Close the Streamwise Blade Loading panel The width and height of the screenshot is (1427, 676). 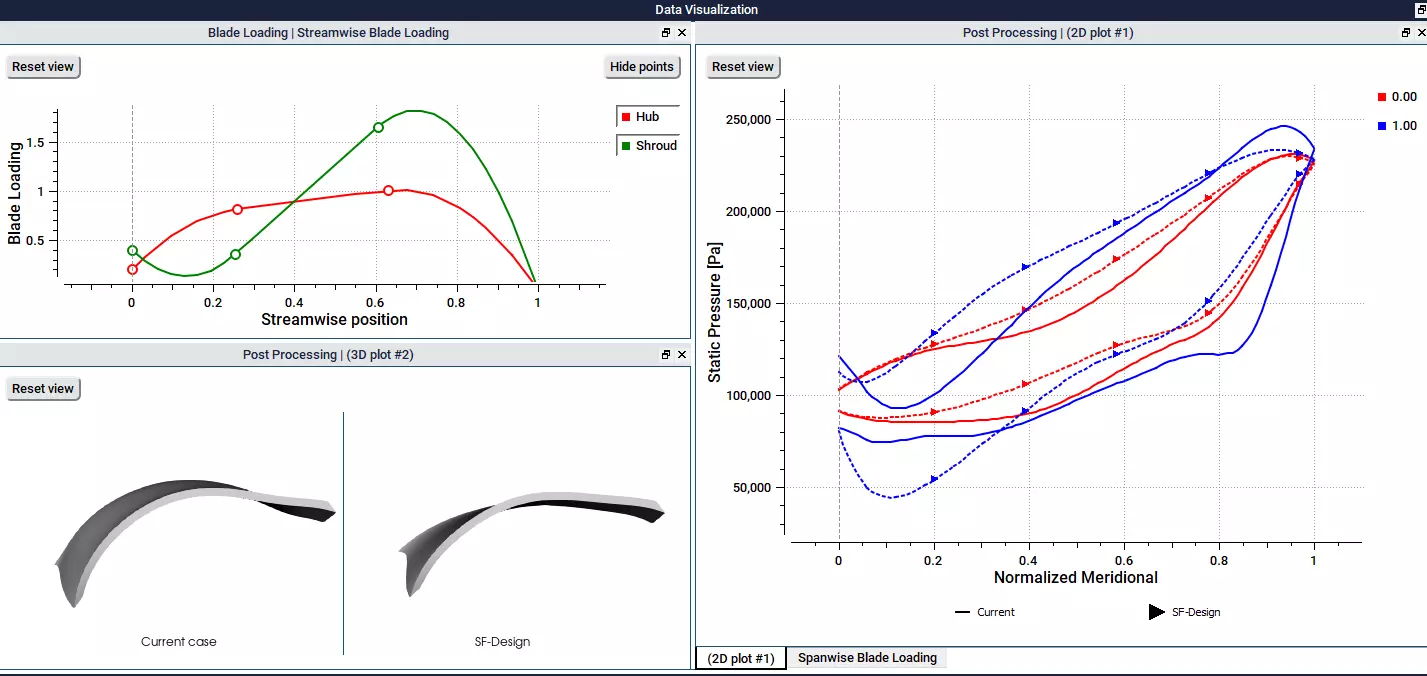682,33
